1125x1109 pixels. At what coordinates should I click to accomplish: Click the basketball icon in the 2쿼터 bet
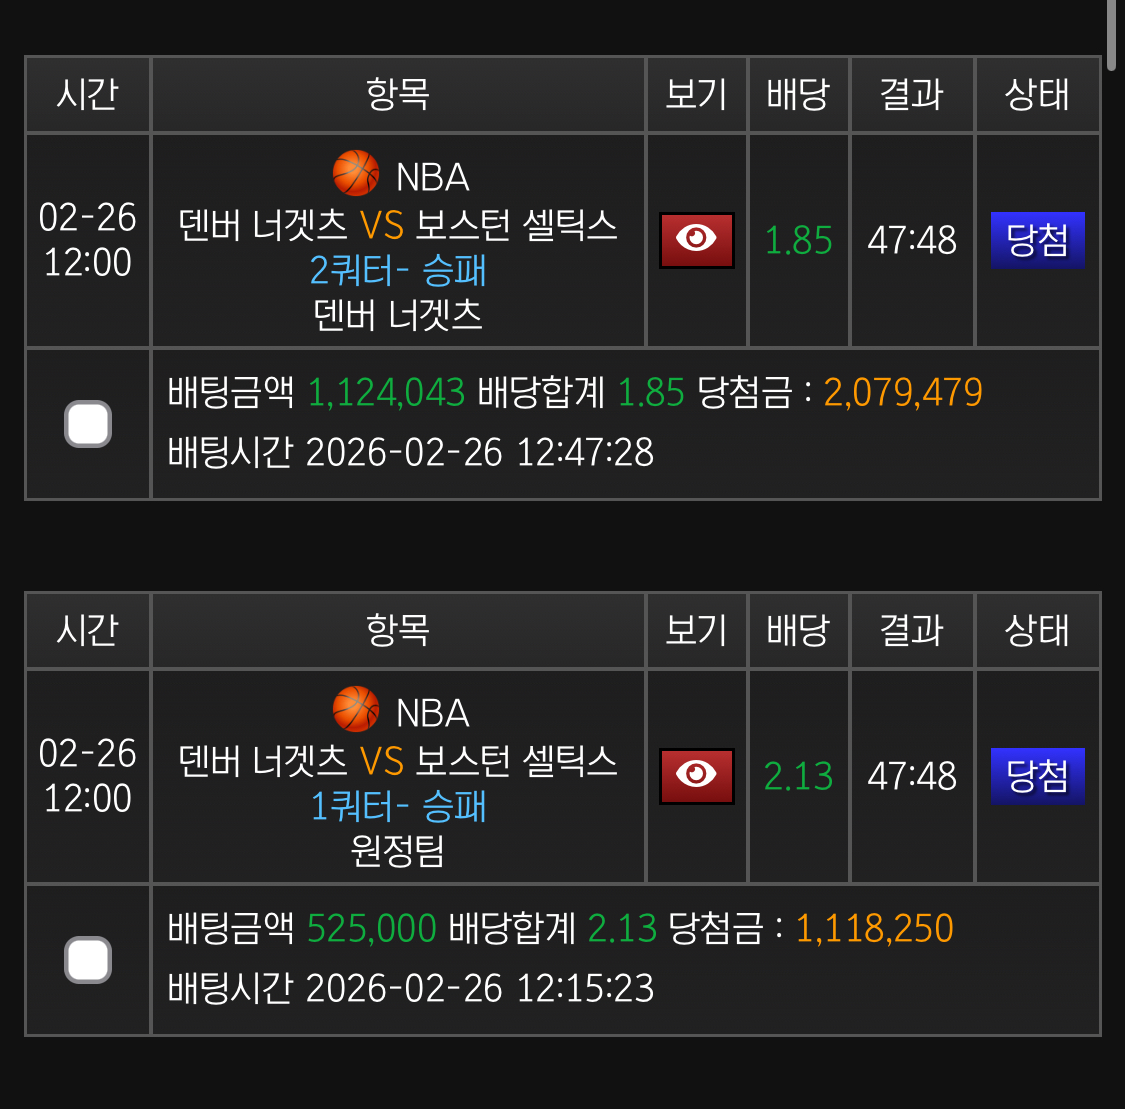[x=356, y=174]
